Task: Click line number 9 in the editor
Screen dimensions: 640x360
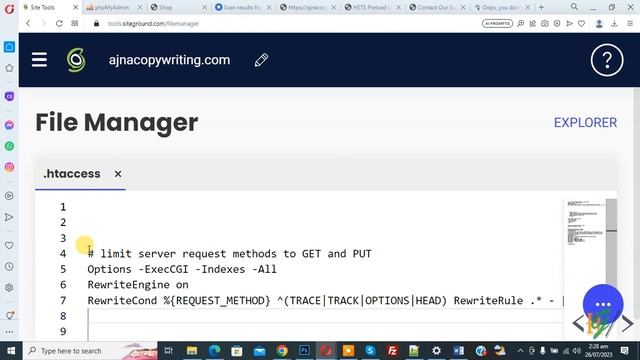Action: pyautogui.click(x=63, y=331)
